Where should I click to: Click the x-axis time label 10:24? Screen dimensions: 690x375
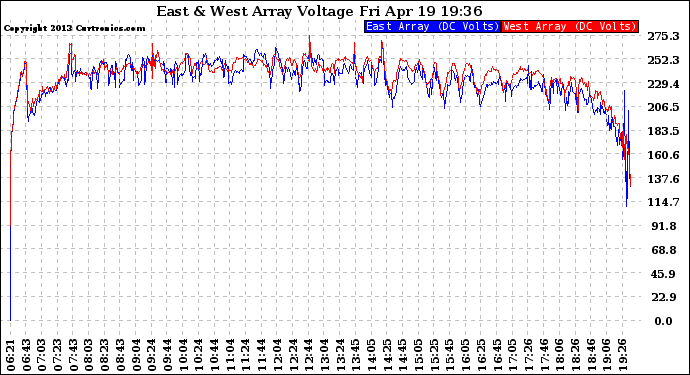tap(198, 355)
